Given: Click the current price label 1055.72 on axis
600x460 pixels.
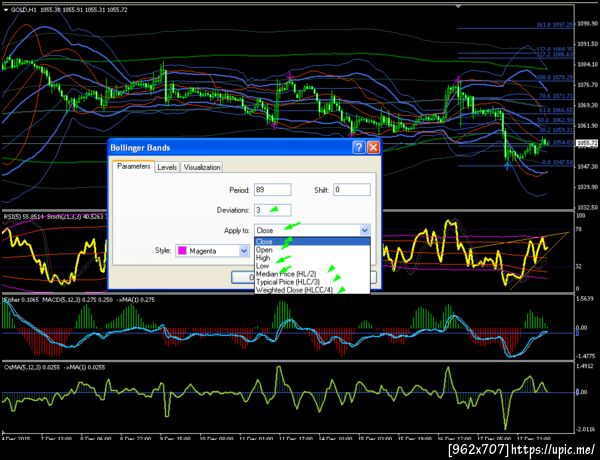Looking at the screenshot, I should 587,144.
